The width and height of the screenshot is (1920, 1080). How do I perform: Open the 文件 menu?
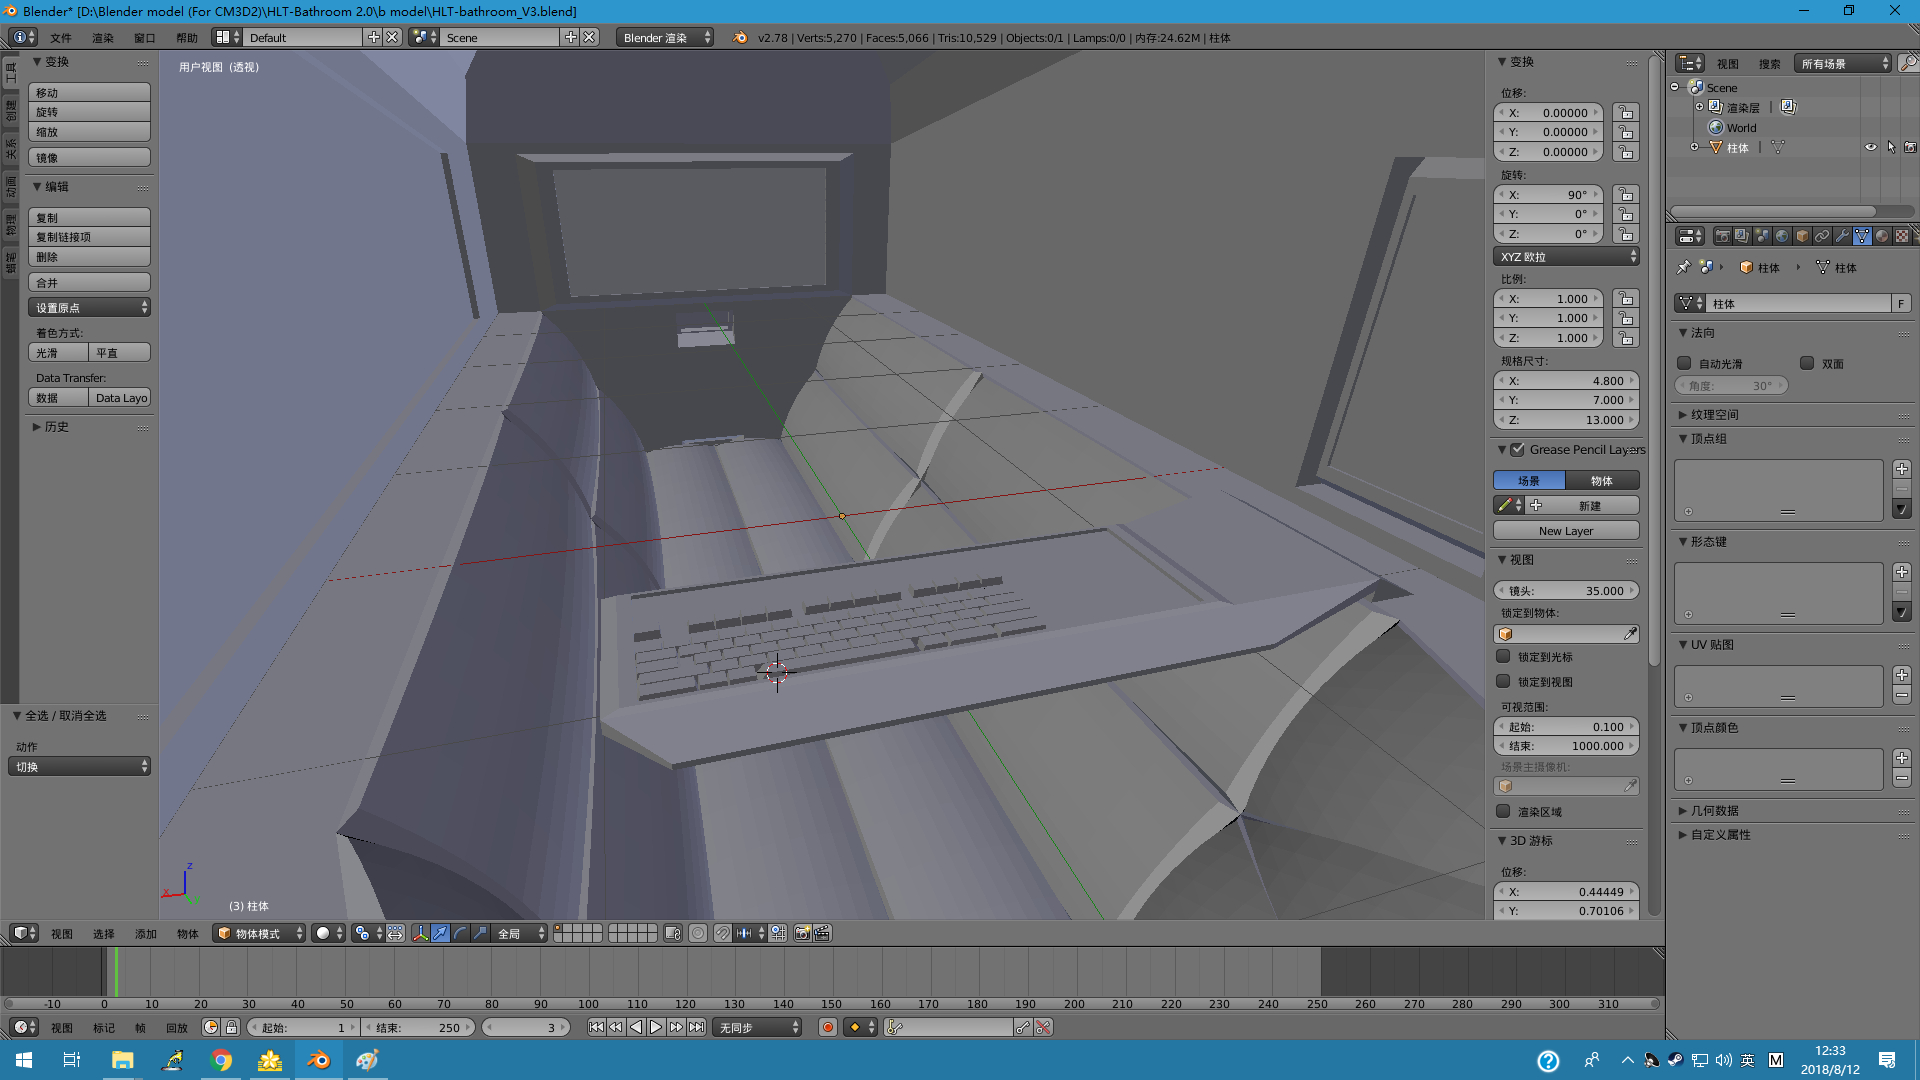click(x=61, y=37)
